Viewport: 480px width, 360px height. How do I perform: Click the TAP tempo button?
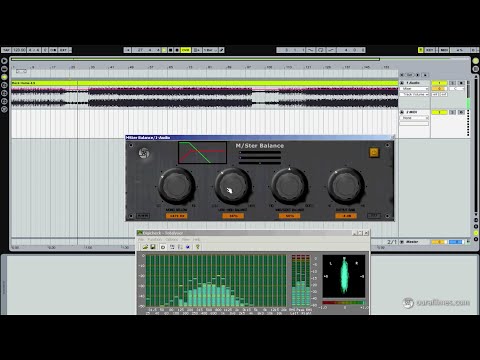click(x=6, y=50)
